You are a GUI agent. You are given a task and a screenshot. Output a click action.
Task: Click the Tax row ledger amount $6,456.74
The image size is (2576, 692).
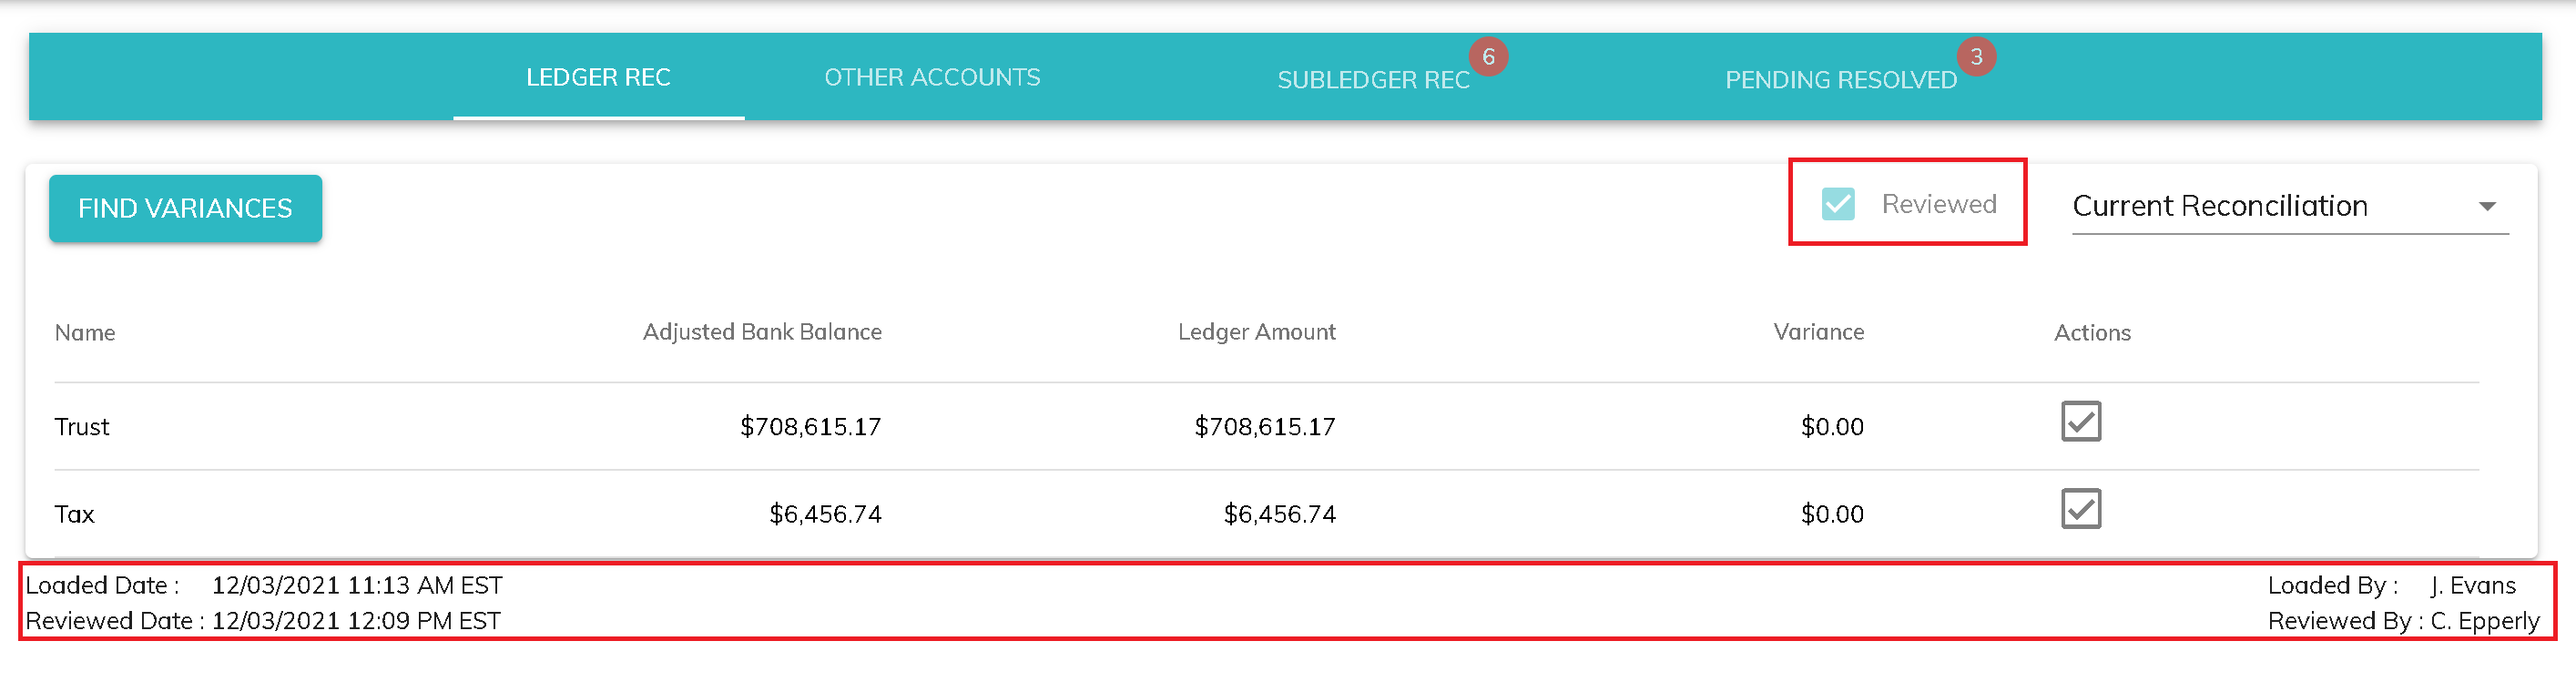click(x=1279, y=514)
